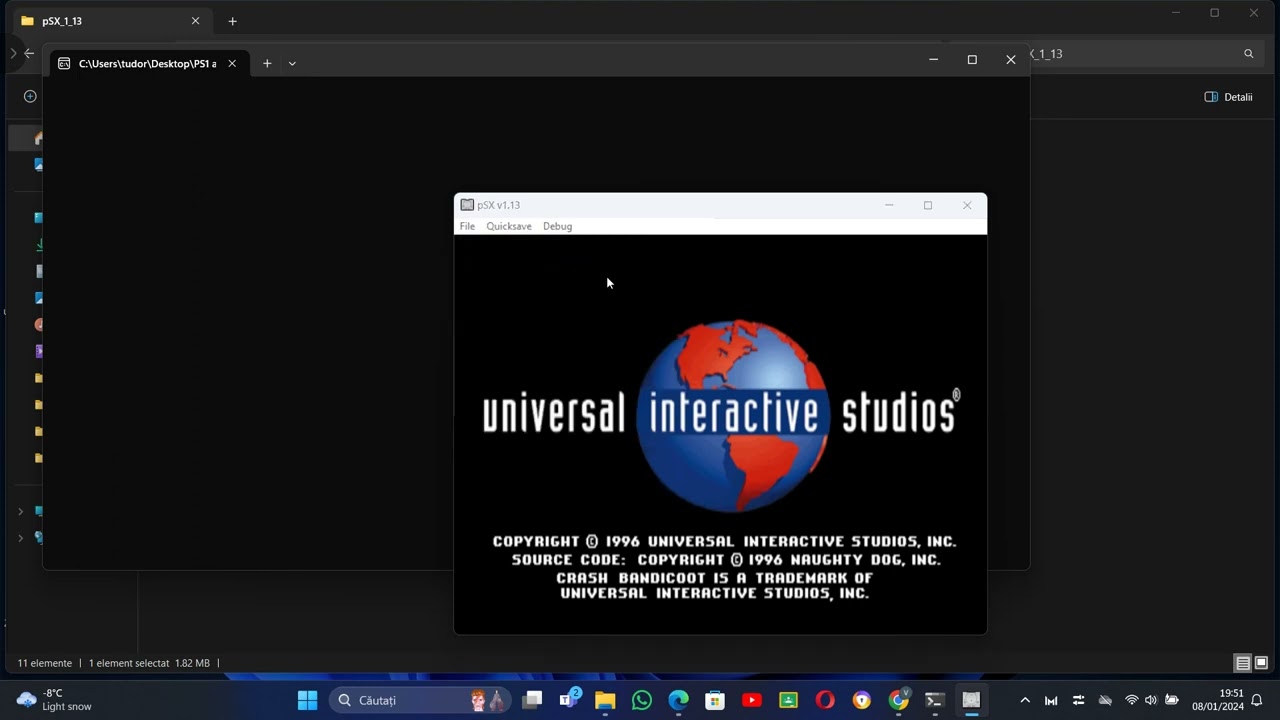Click the crossed-out cloud sync tray icon

[1105, 700]
